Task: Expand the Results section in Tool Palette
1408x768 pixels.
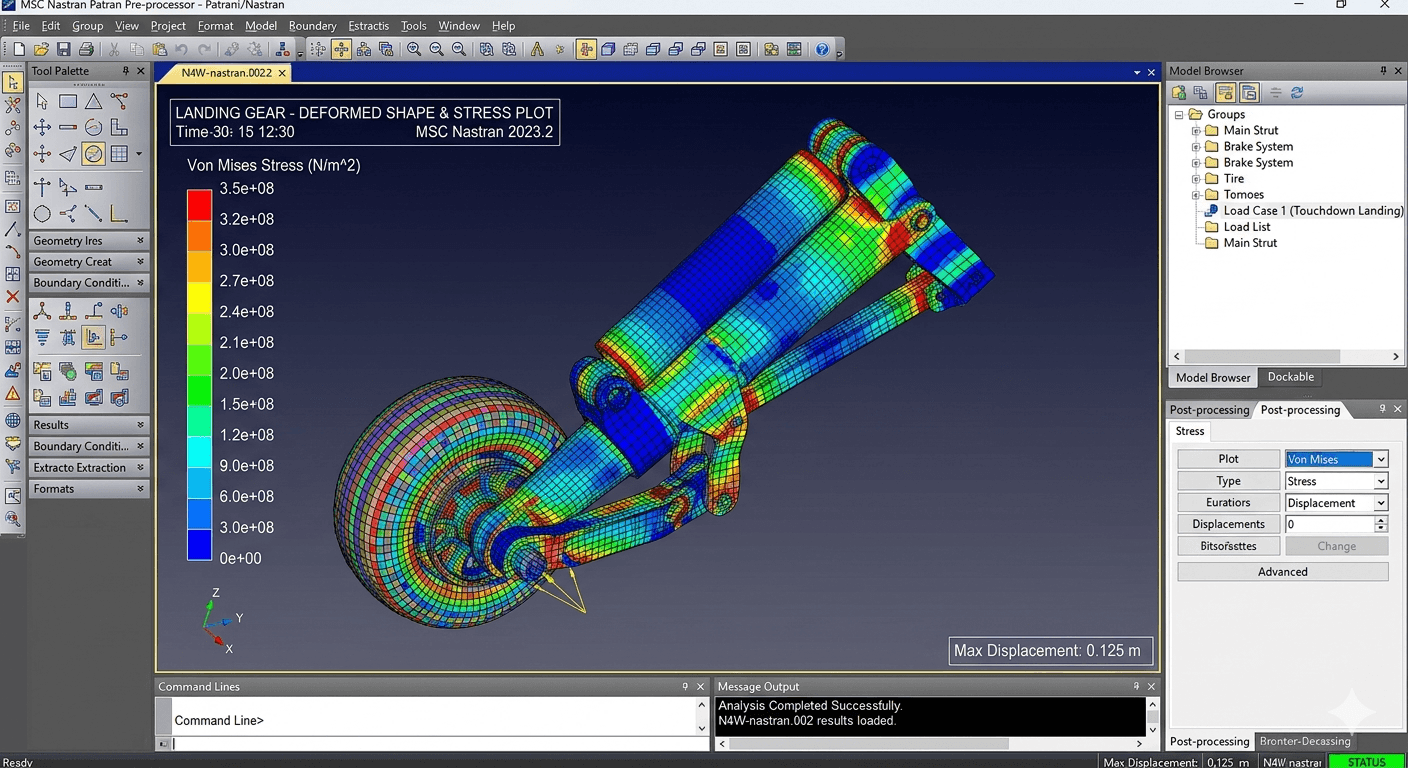Action: pos(89,425)
